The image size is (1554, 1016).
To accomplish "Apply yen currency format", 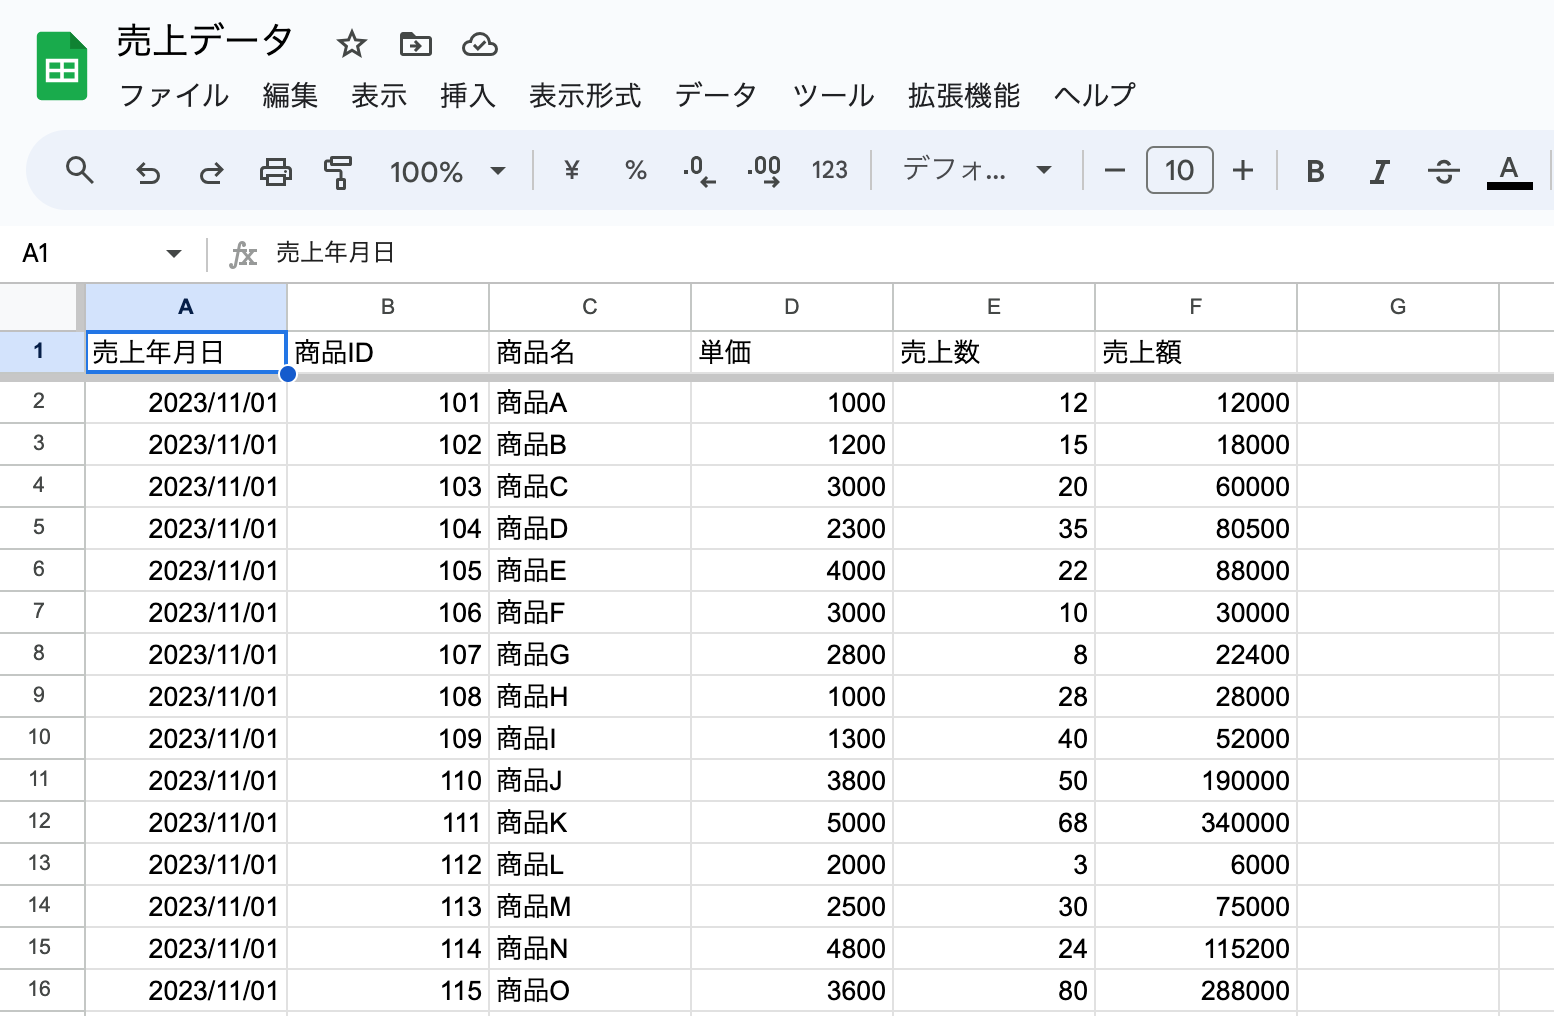I will point(572,171).
